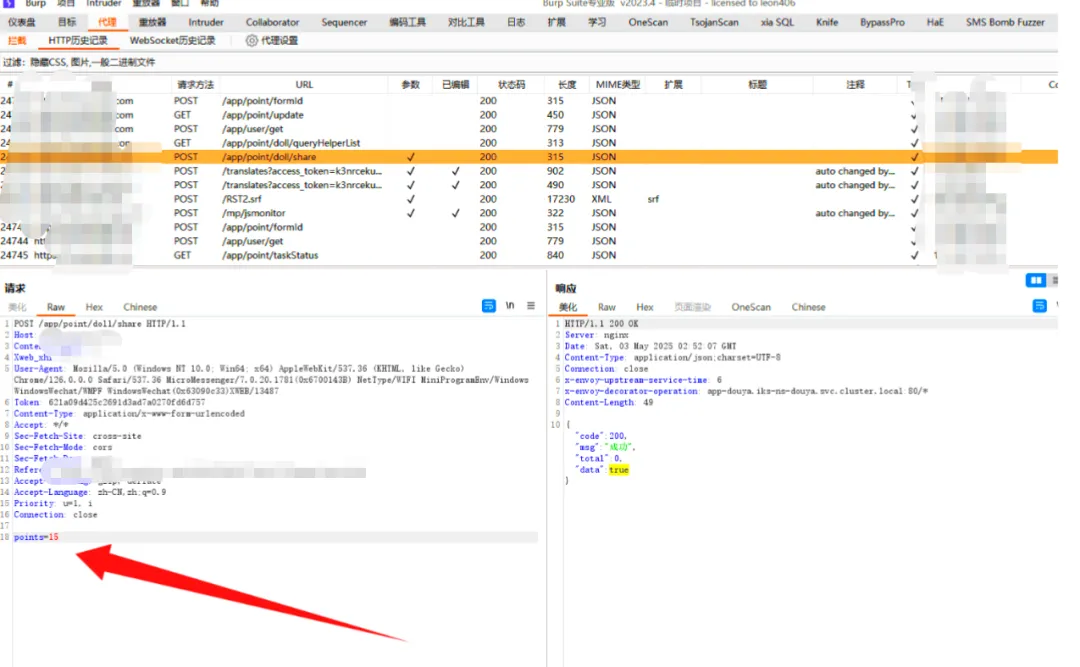Switch request view to Raw tab
The height and width of the screenshot is (667, 1080).
click(56, 307)
